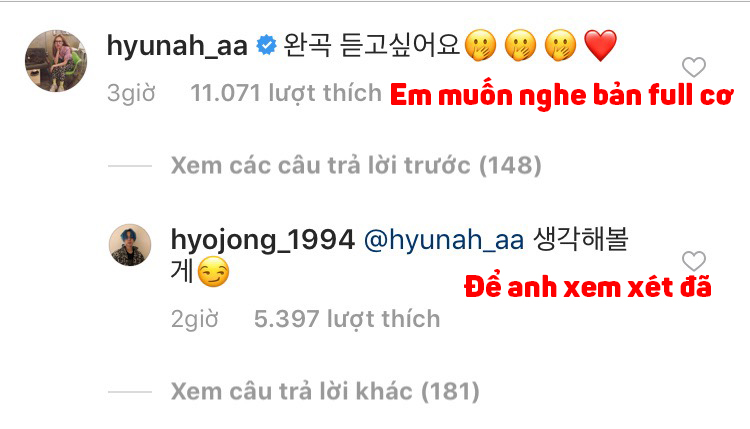
Task: Click the smirking face emoji in the reply
Action: click(213, 272)
